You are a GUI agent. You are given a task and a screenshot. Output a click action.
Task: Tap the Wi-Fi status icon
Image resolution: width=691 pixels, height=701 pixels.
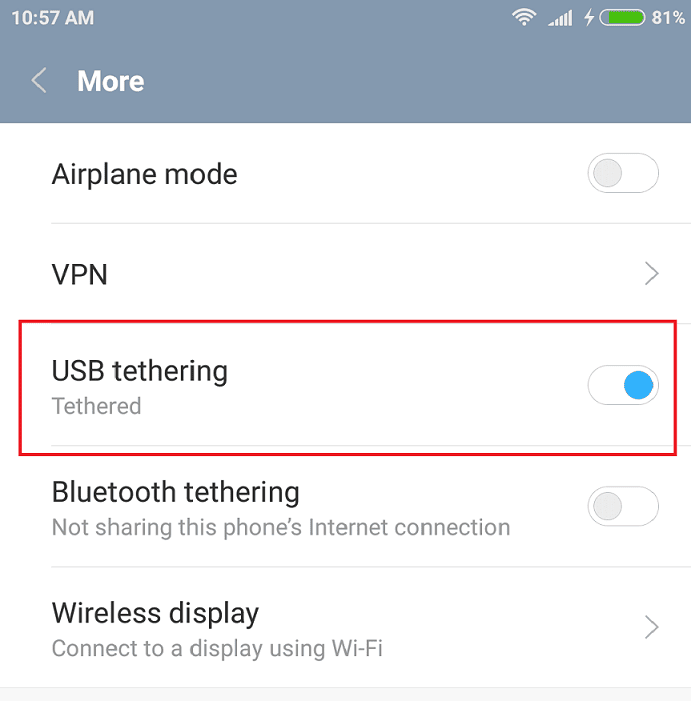coord(524,17)
